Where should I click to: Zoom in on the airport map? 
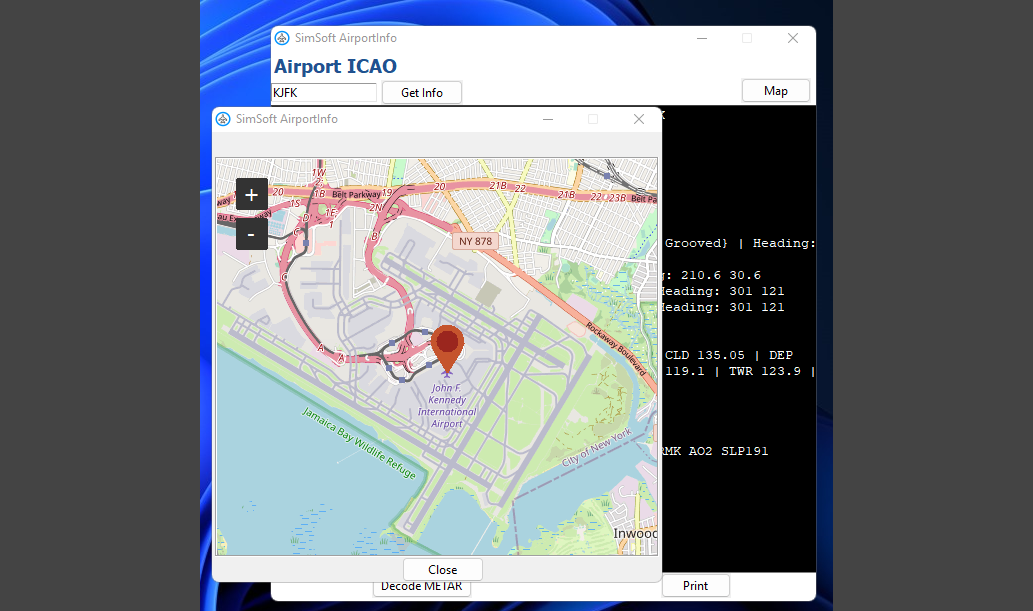click(252, 194)
